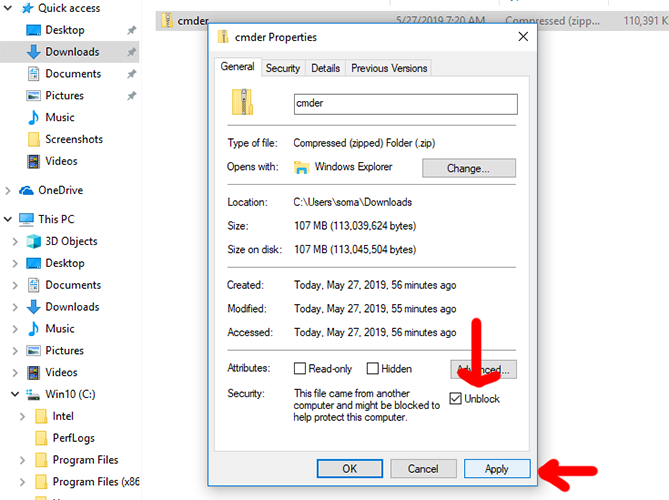
Task: Open Videos film icon under Quick access
Action: click(33, 161)
